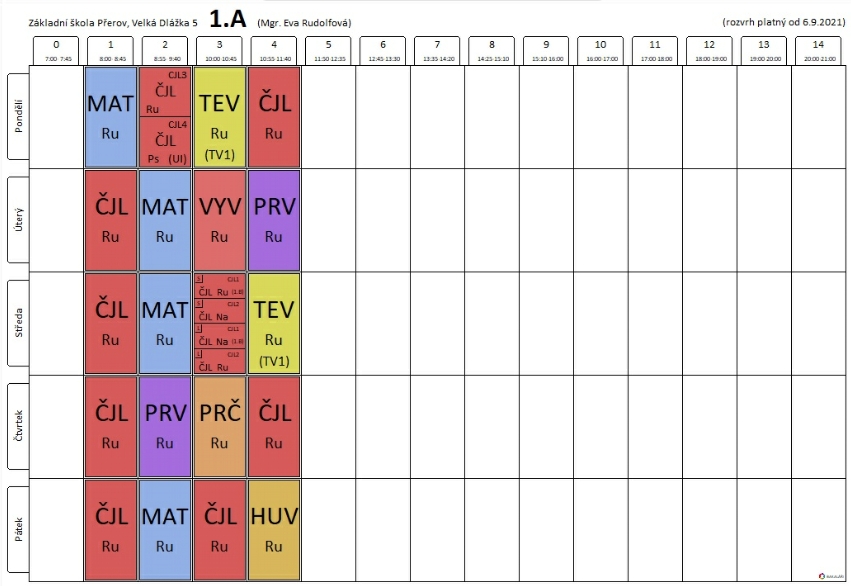Click the Úterý day label
This screenshot has width=851, height=586.
tap(18, 220)
